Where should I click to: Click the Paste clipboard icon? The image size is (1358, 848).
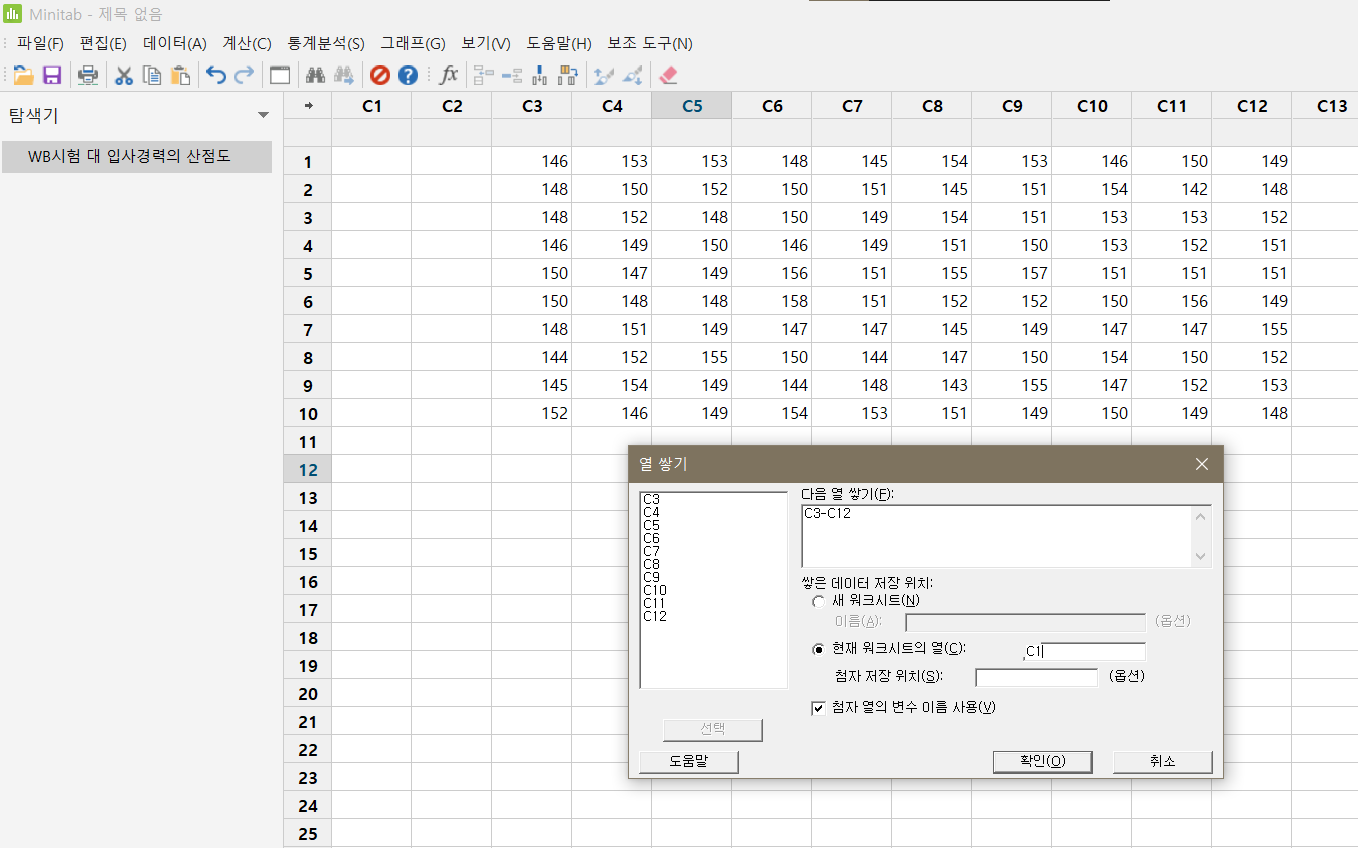point(180,75)
